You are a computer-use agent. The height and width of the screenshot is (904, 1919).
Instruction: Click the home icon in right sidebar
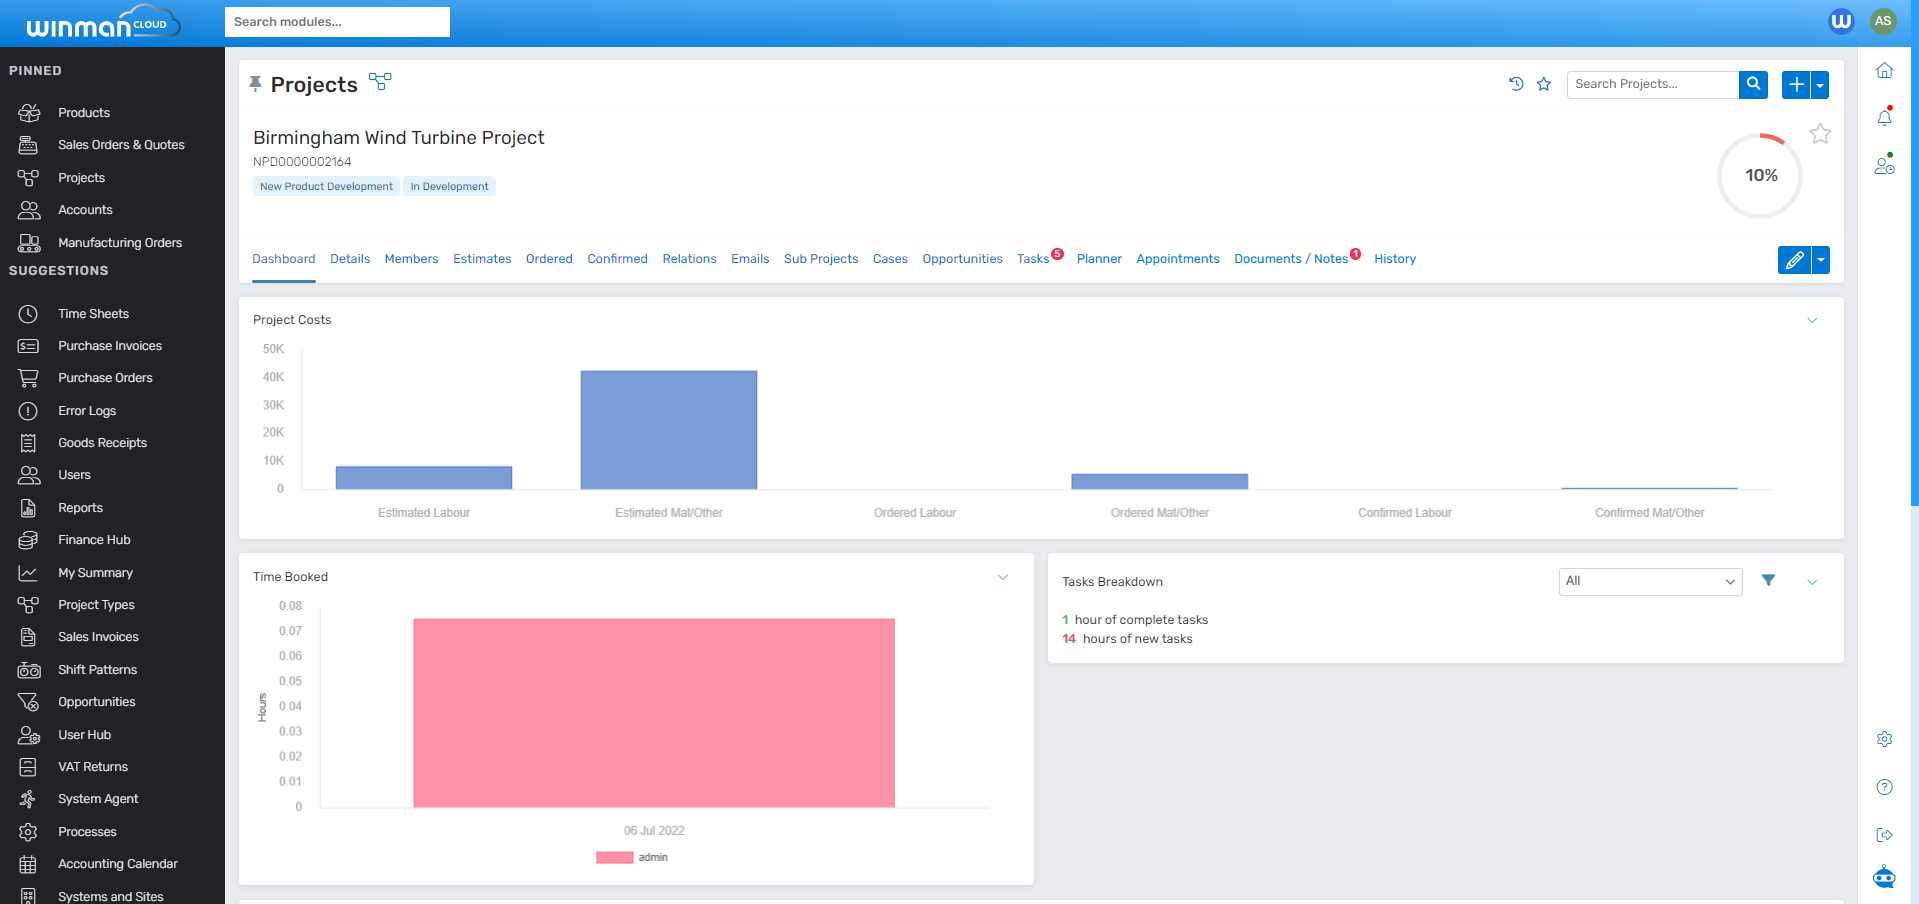pyautogui.click(x=1884, y=71)
